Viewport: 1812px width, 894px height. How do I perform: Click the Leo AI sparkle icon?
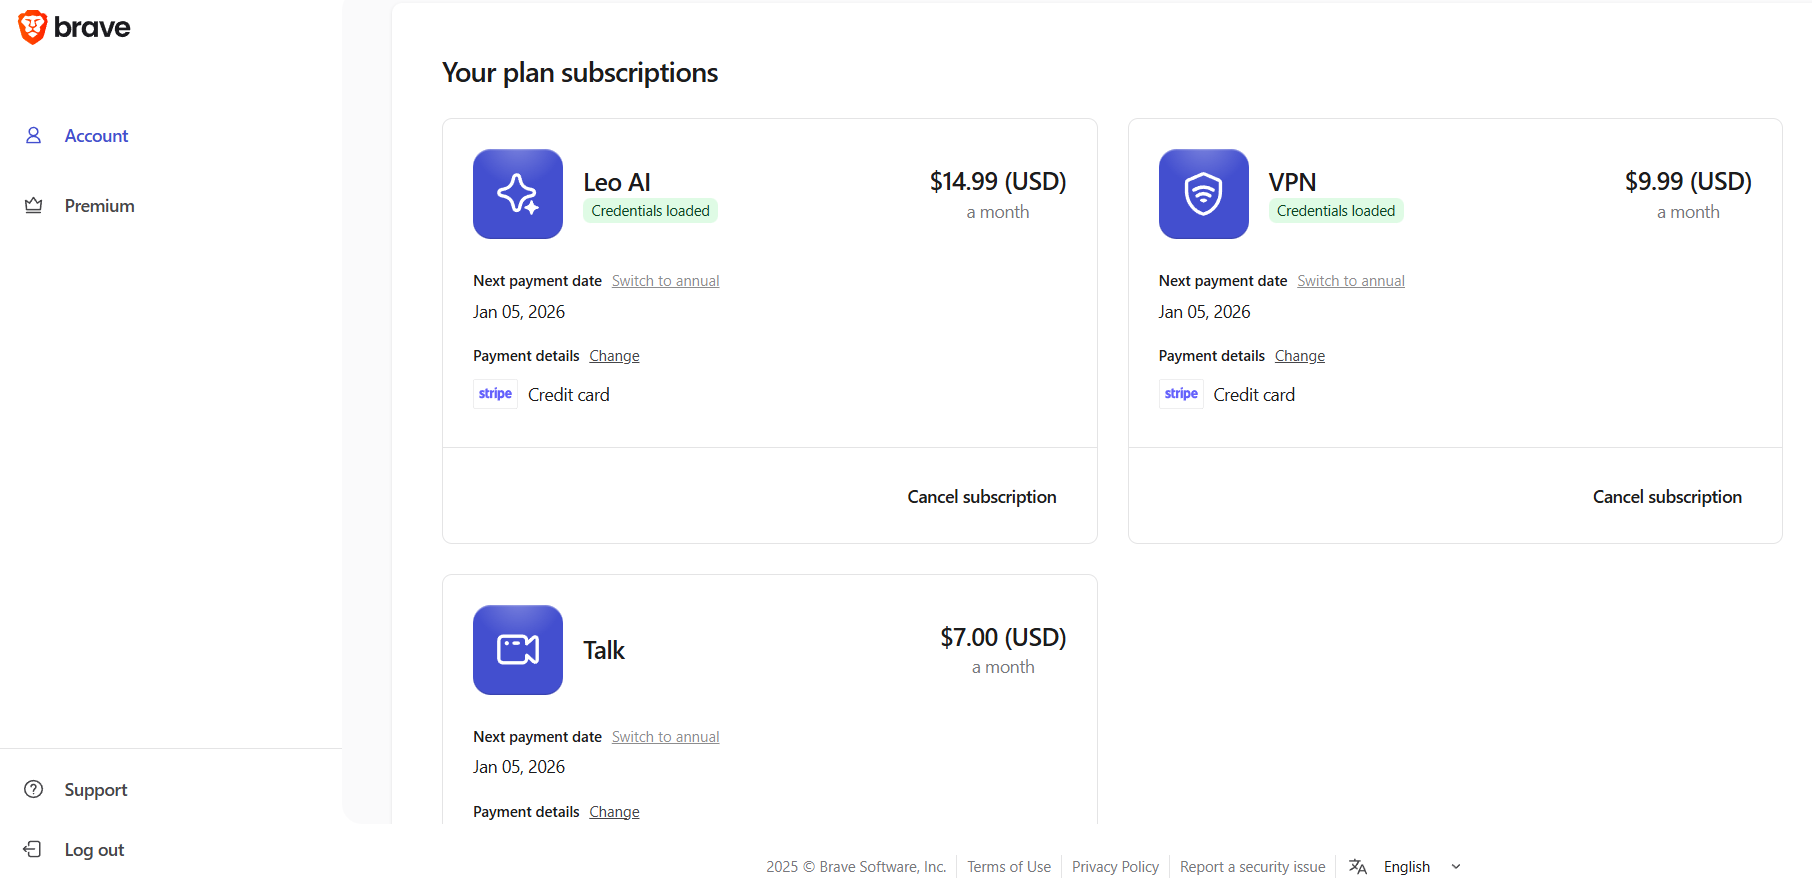pos(517,194)
